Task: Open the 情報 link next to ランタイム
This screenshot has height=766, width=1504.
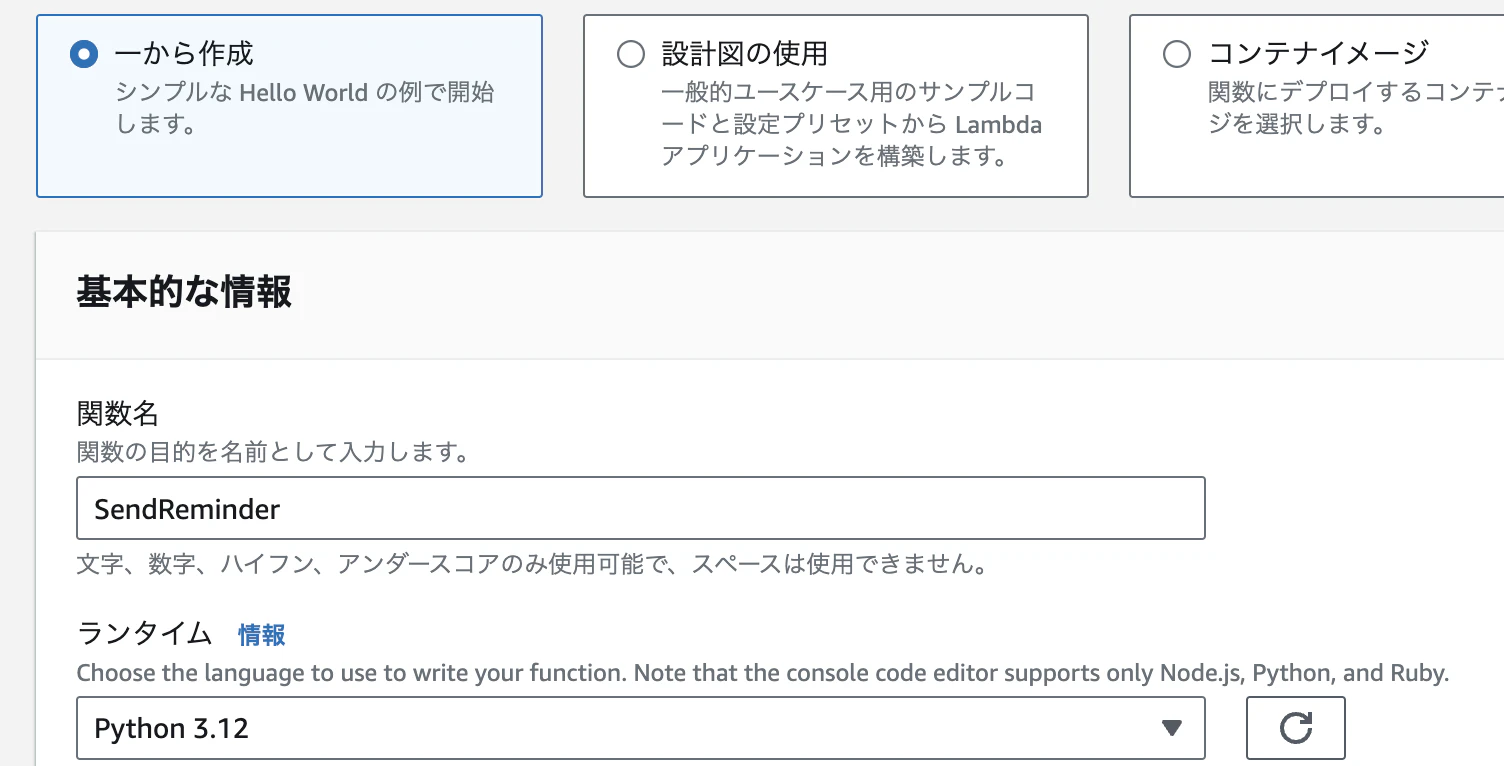Action: pos(262,635)
